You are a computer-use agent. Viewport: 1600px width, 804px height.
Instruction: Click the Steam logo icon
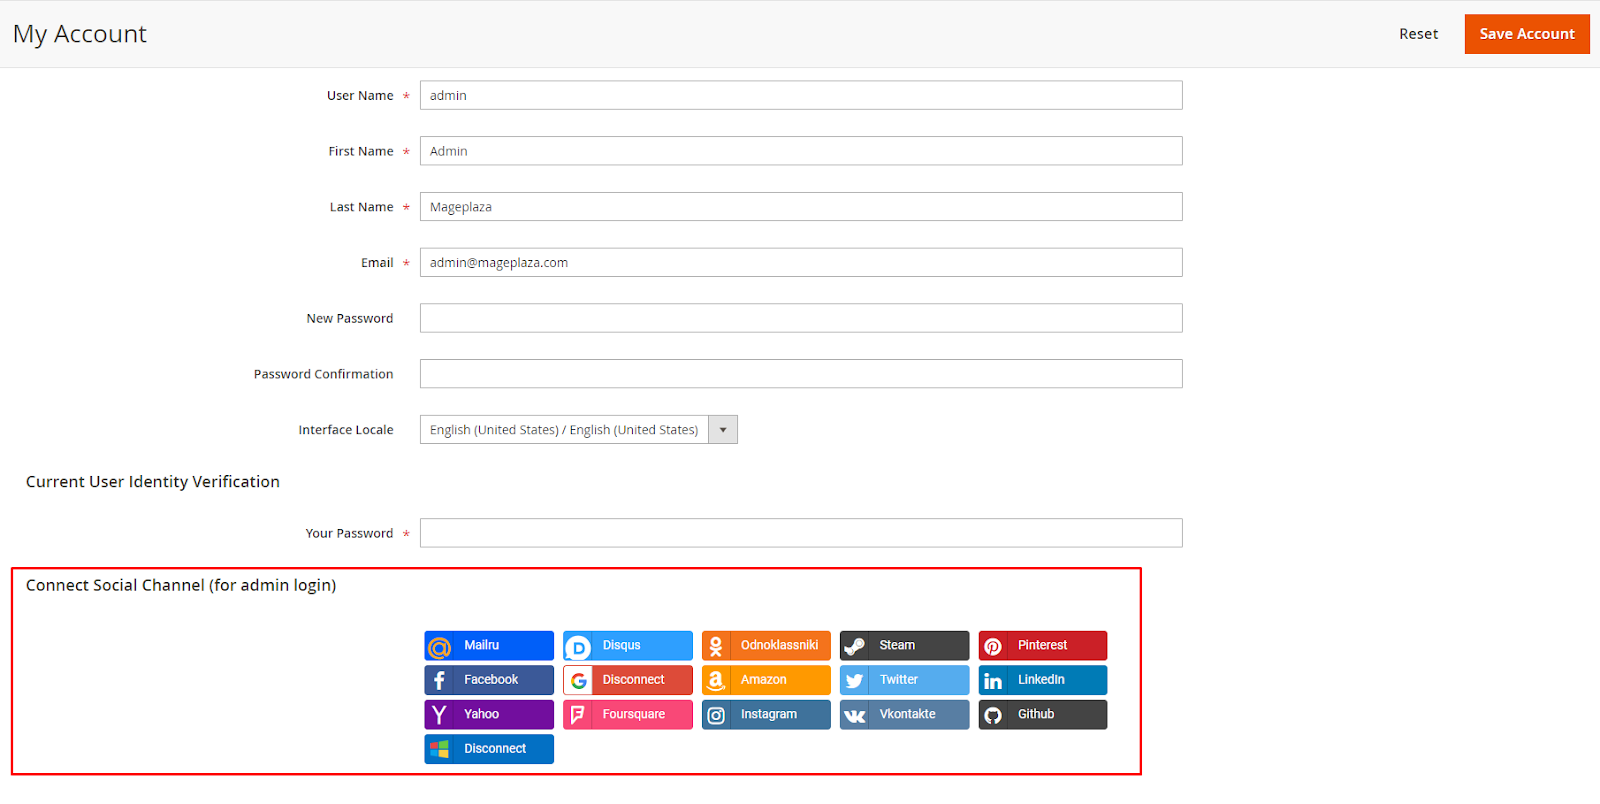[854, 647]
